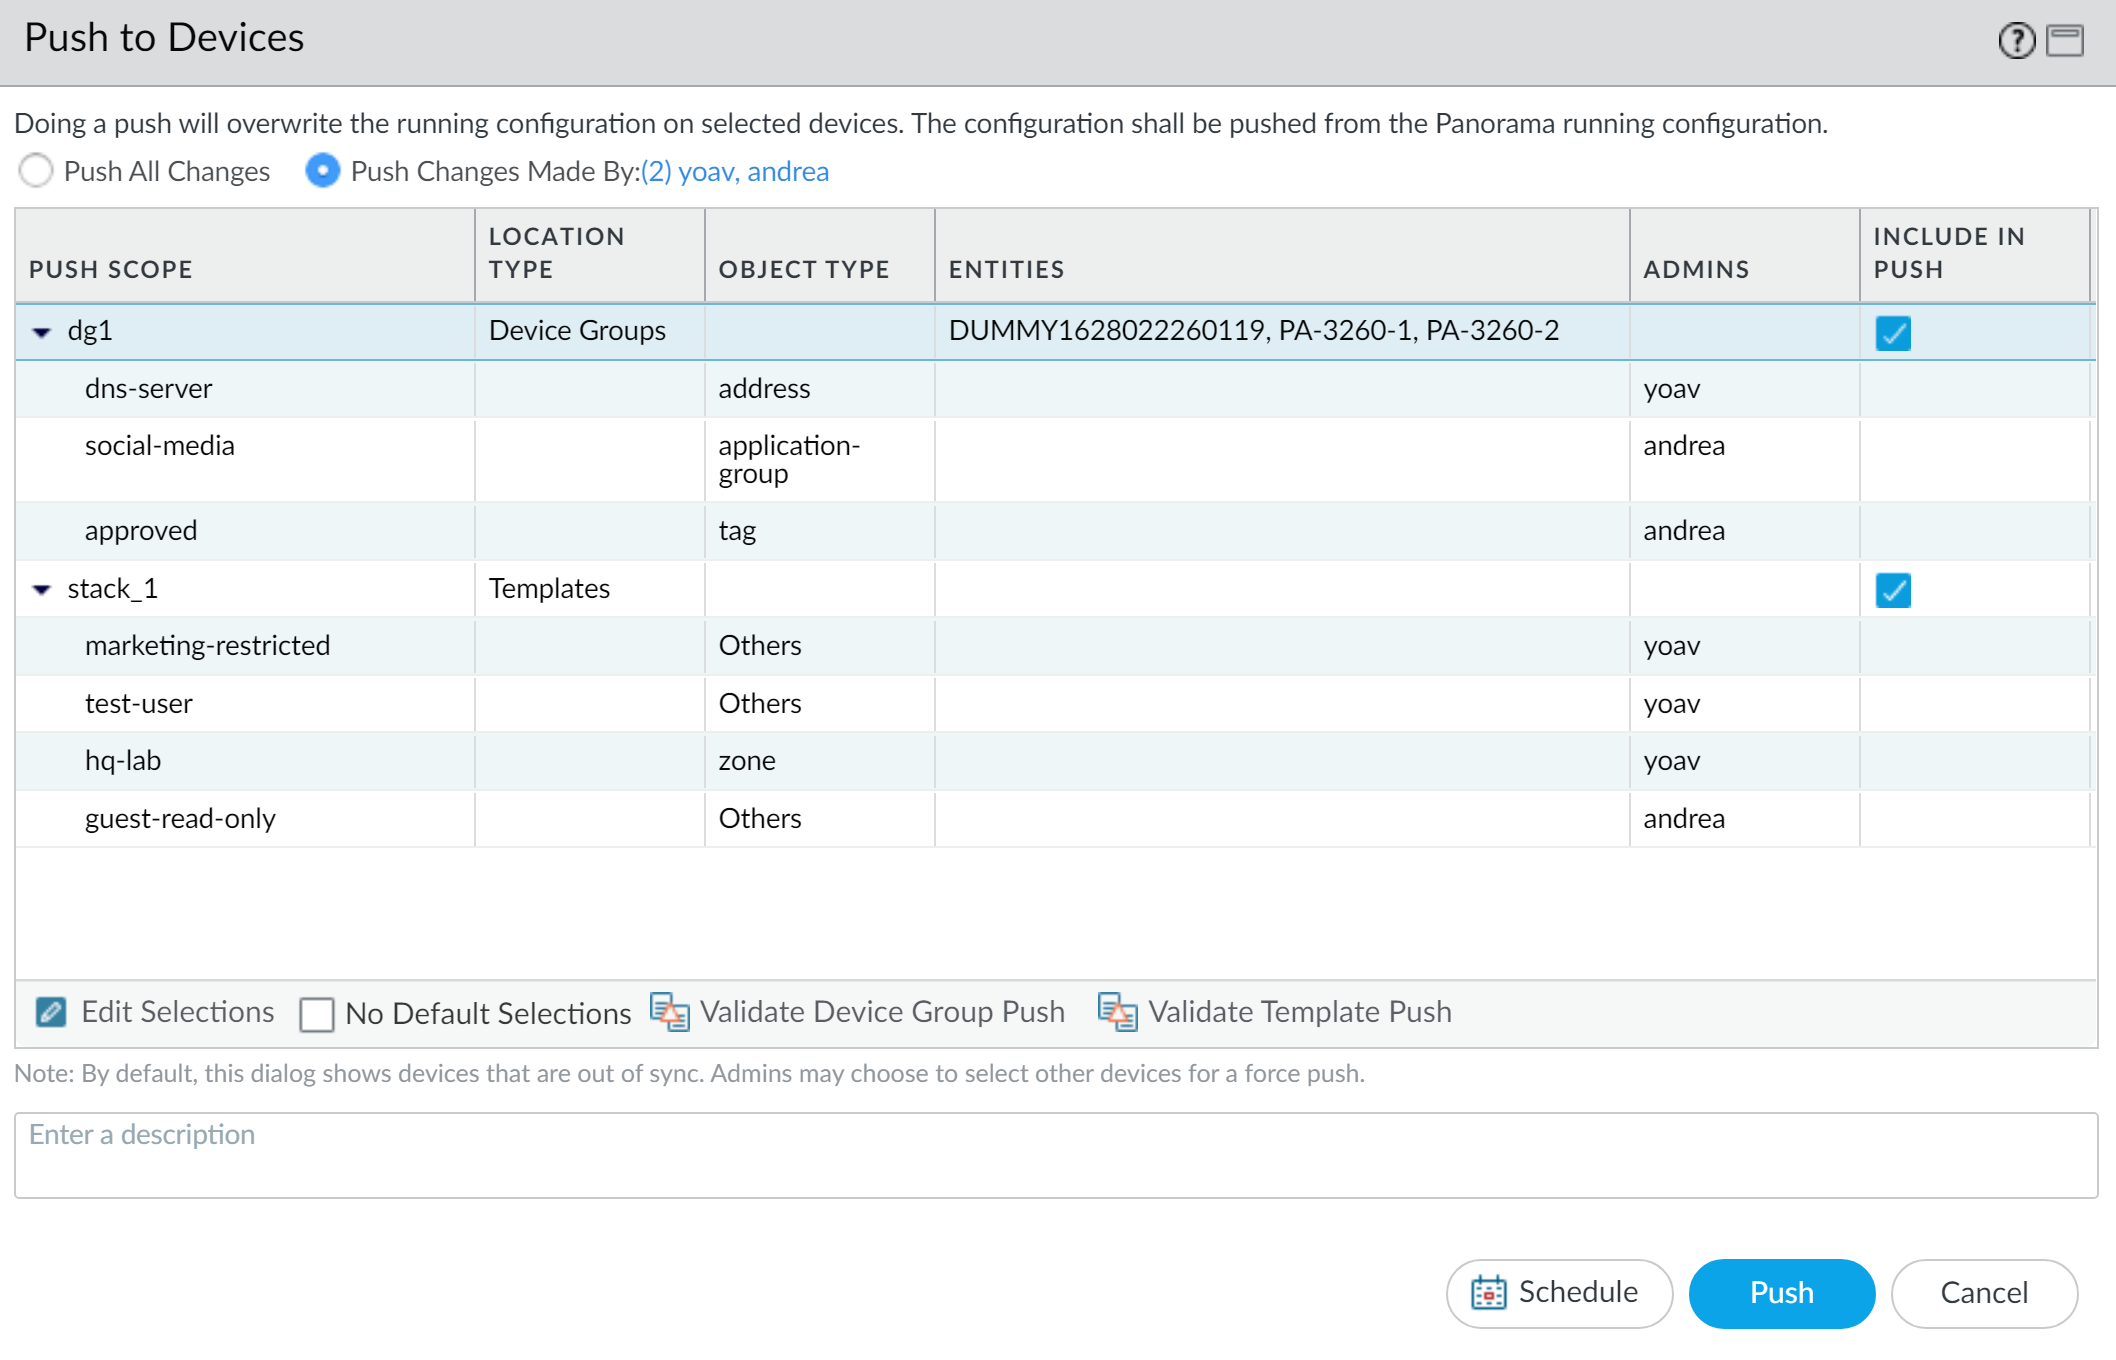Screen dimensions: 2116x1360
Task: Uncheck Include in Push for stack_1
Action: (x=1892, y=590)
